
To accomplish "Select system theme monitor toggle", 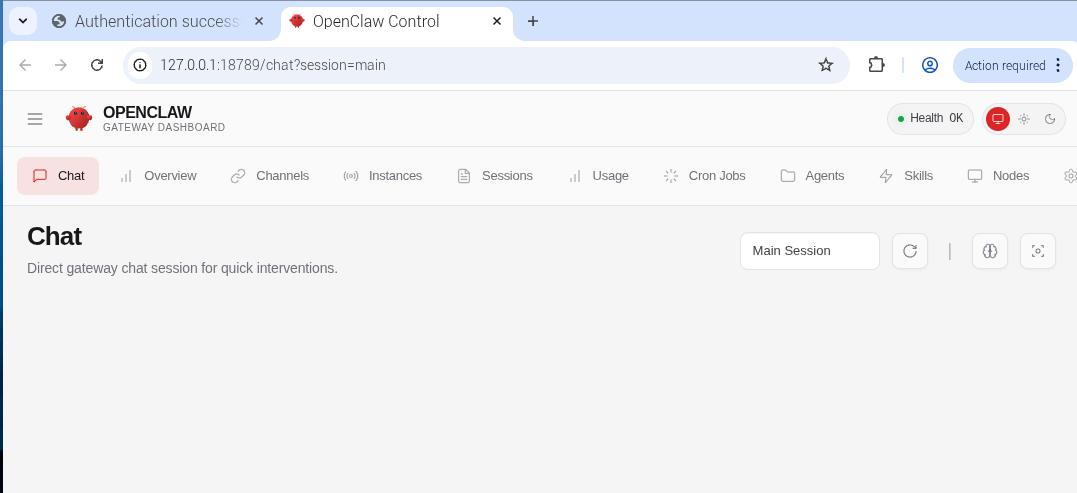I will (997, 119).
